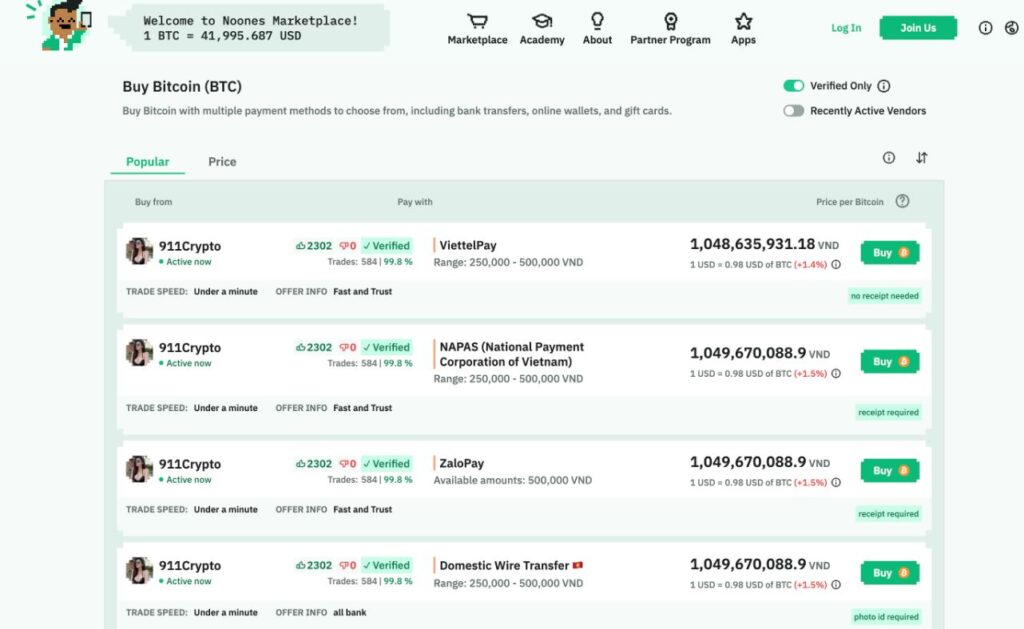The width and height of the screenshot is (1024, 629).
Task: Click 'Available amounts: 500,000 VND' text
Action: (513, 480)
